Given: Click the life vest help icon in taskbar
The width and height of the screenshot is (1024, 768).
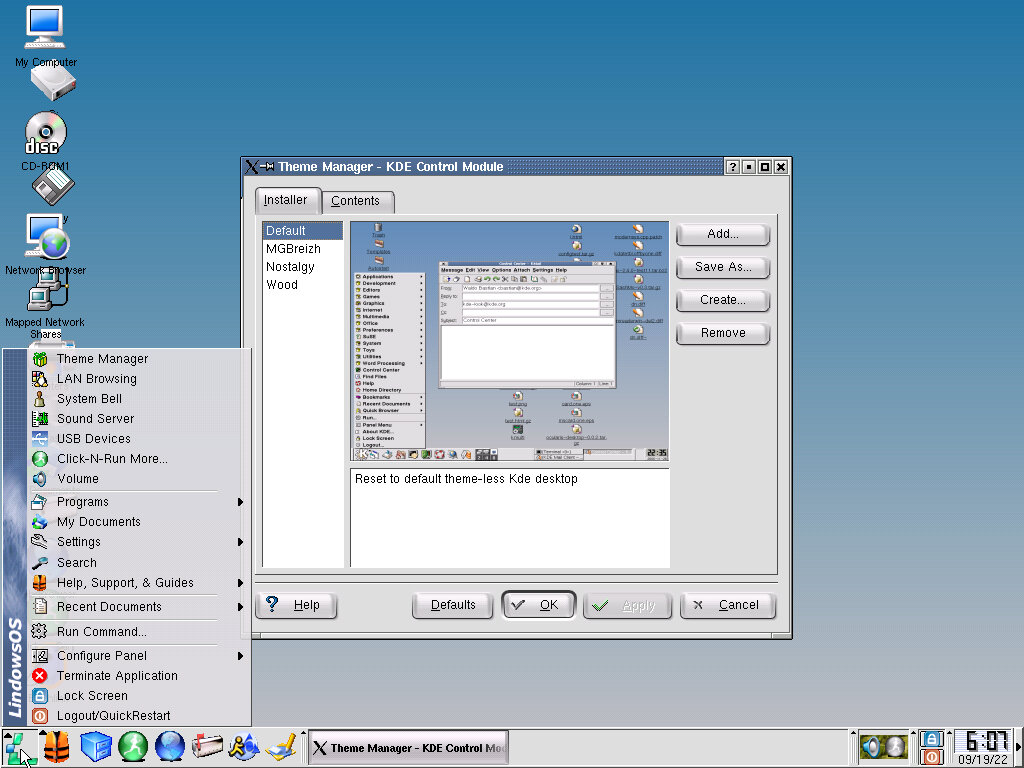Looking at the screenshot, I should (56, 746).
